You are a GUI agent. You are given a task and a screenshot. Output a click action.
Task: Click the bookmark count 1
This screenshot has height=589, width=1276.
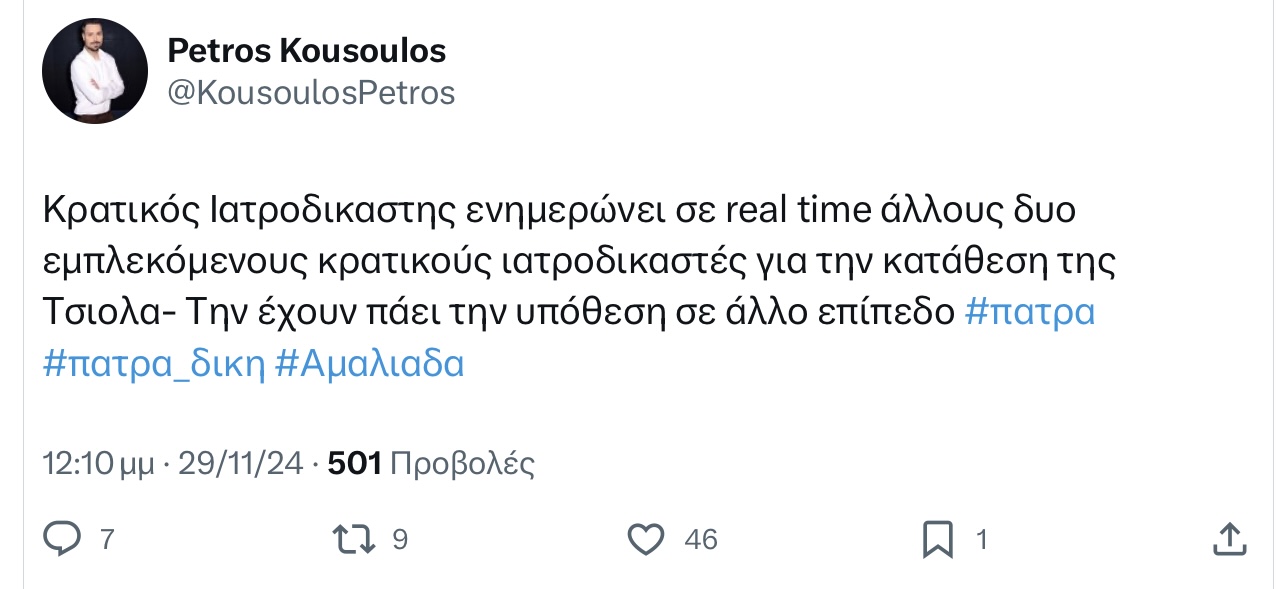[981, 540]
